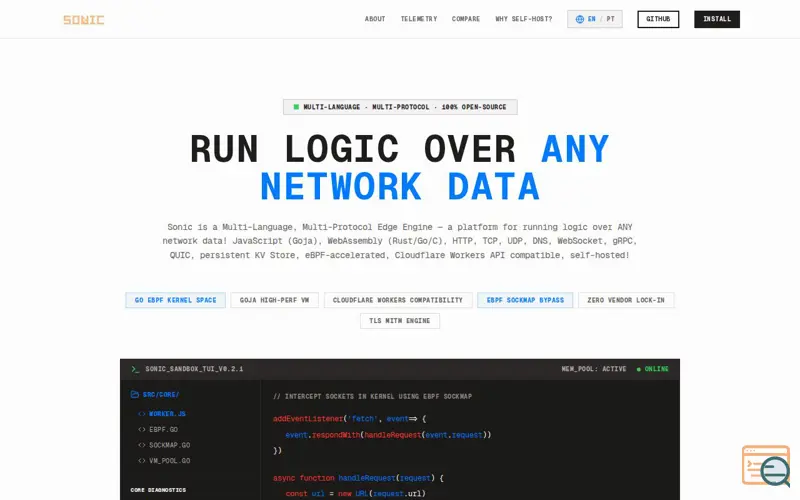Open WORKER.JS file
Screen dimensions: 800x500
click(167, 414)
